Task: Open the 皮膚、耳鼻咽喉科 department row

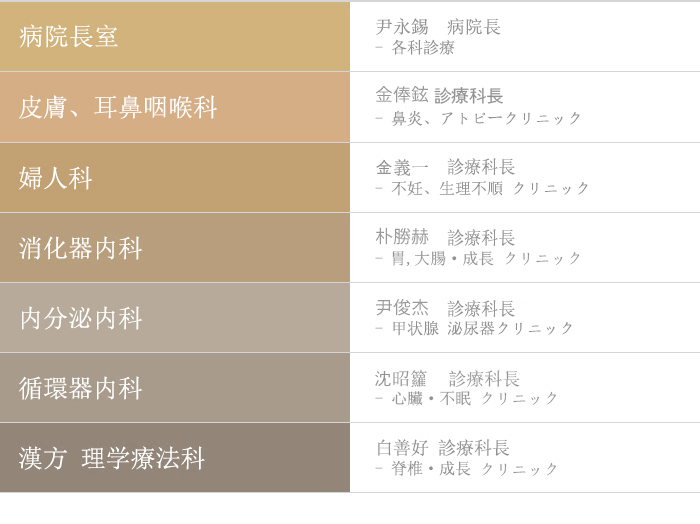Action: [x=175, y=107]
